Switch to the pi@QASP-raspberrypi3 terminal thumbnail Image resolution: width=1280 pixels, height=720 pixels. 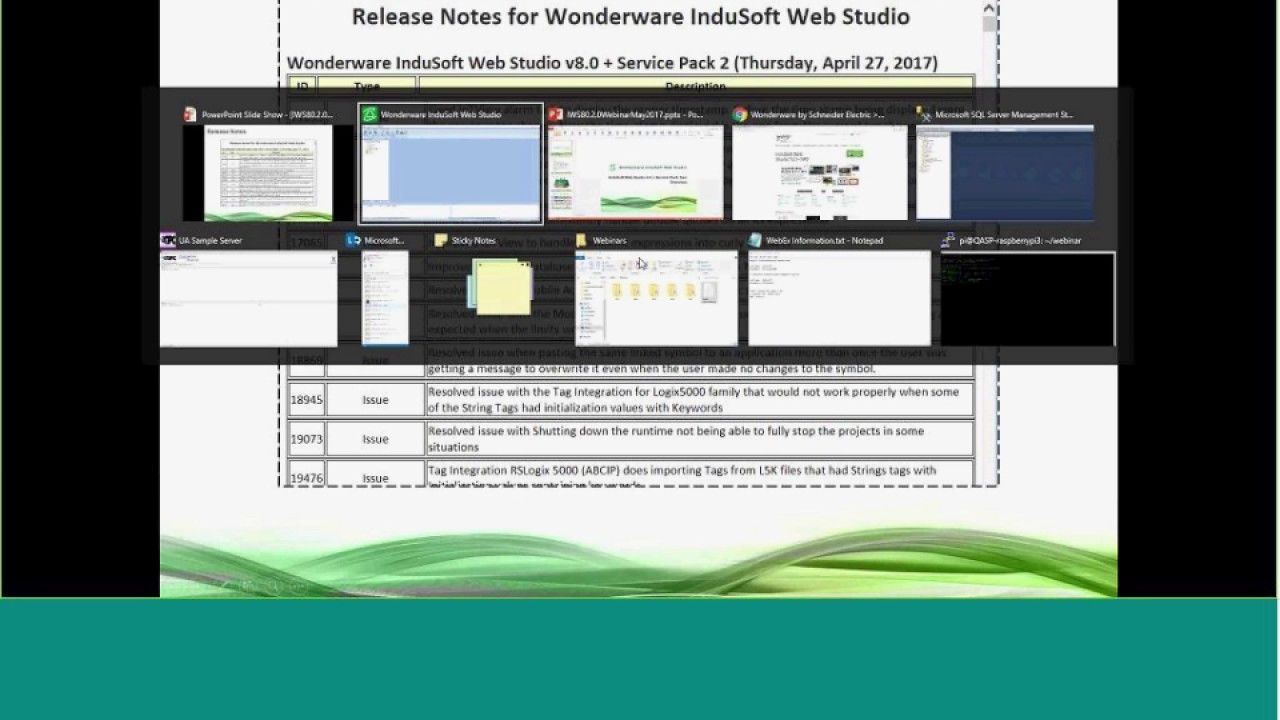click(x=1027, y=298)
